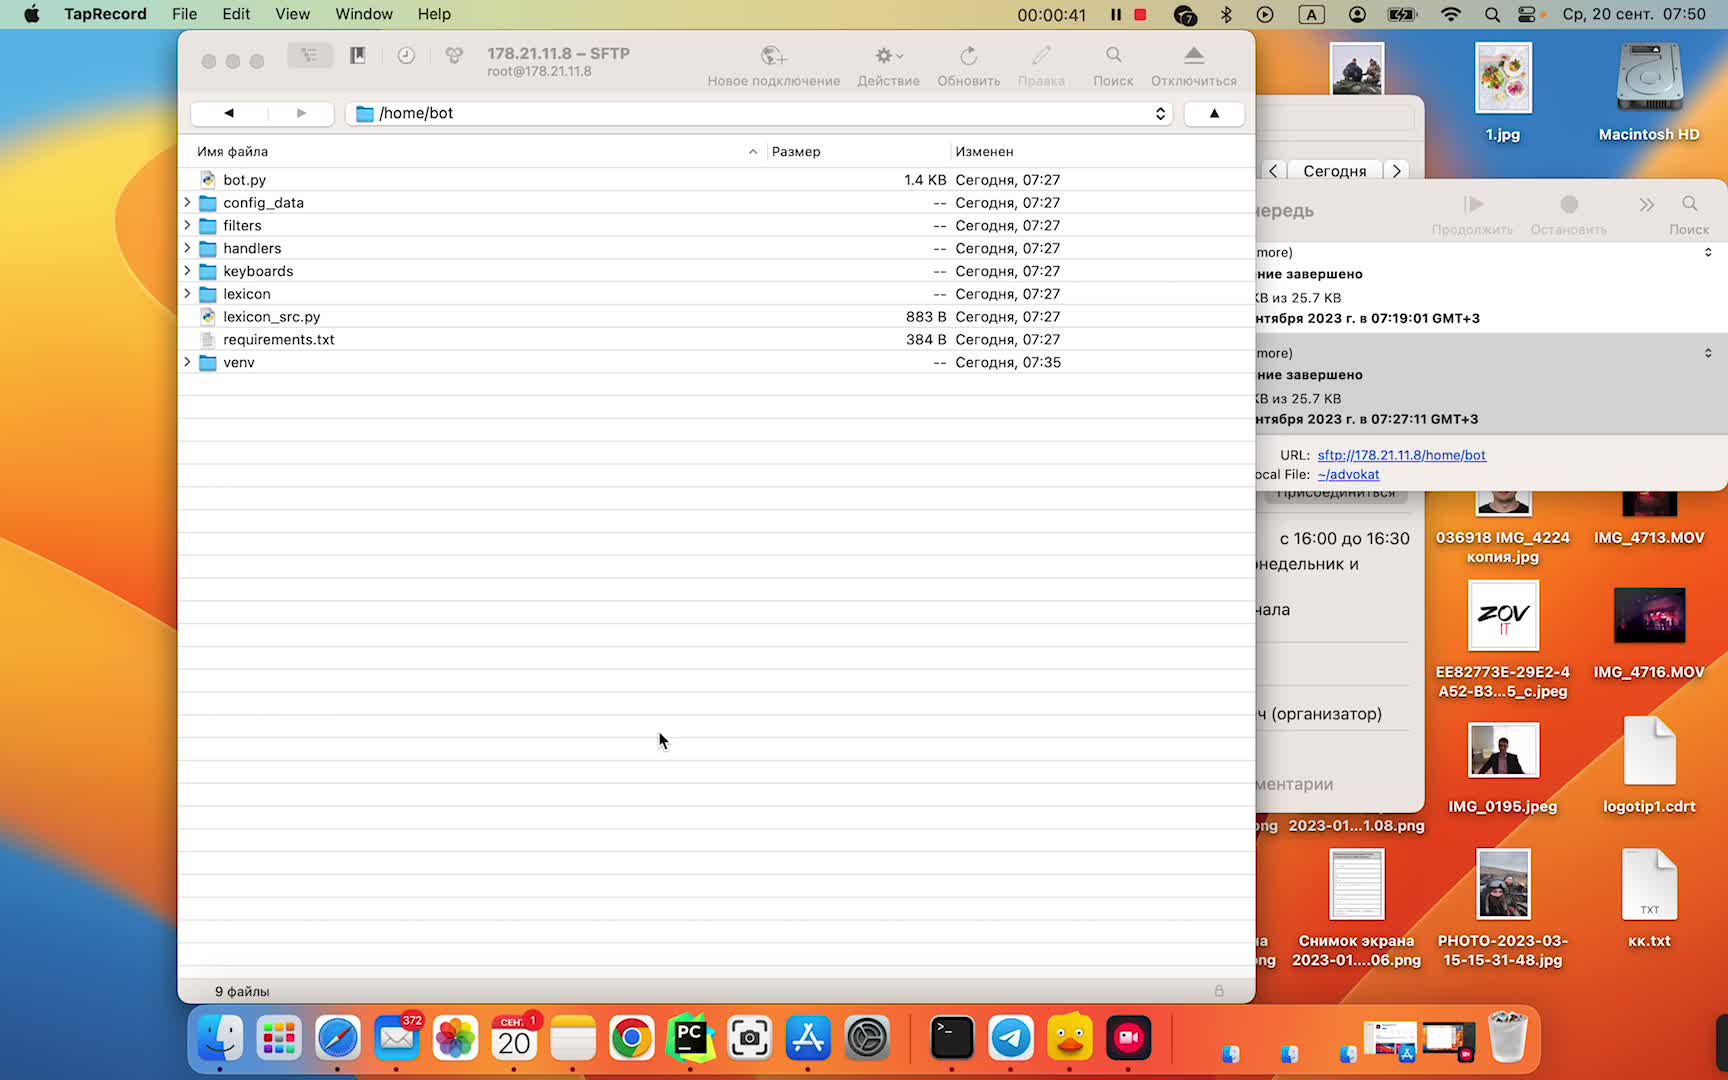This screenshot has height=1080, width=1728.
Task: Open Cyberduck from the Dock
Action: [x=1070, y=1038]
